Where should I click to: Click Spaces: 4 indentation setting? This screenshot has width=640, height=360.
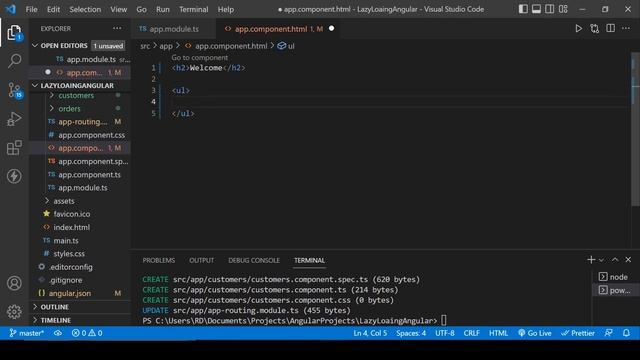tap(411, 333)
